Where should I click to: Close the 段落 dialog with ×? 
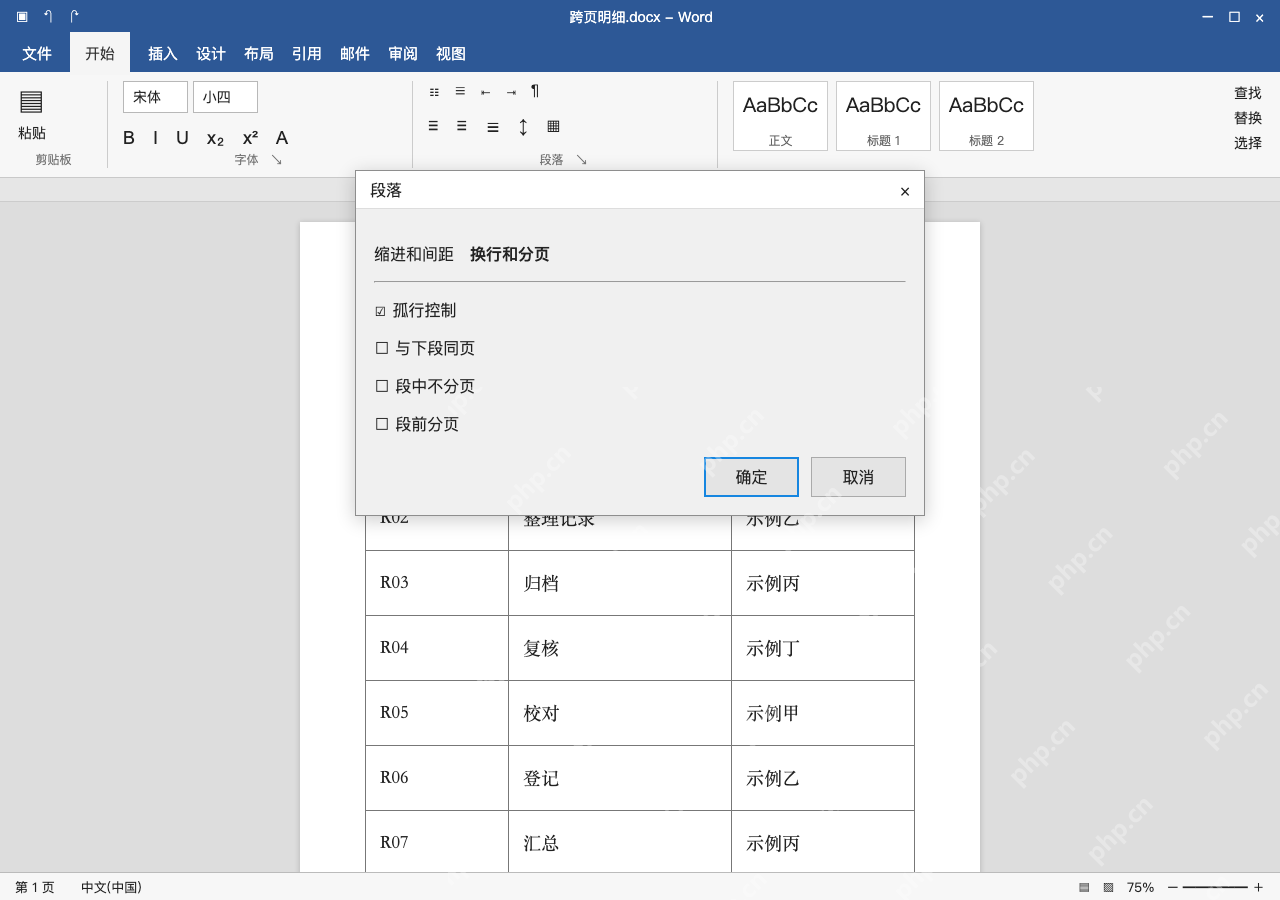click(x=905, y=191)
